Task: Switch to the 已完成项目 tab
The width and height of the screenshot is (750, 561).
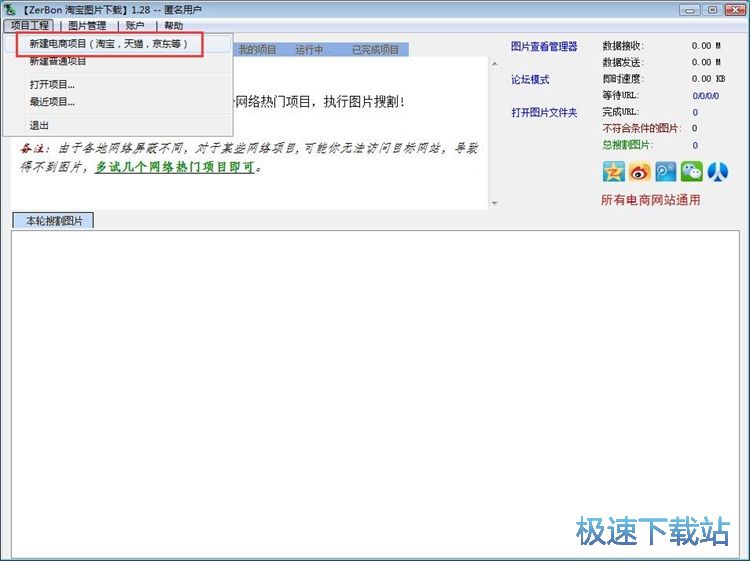Action: [375, 50]
